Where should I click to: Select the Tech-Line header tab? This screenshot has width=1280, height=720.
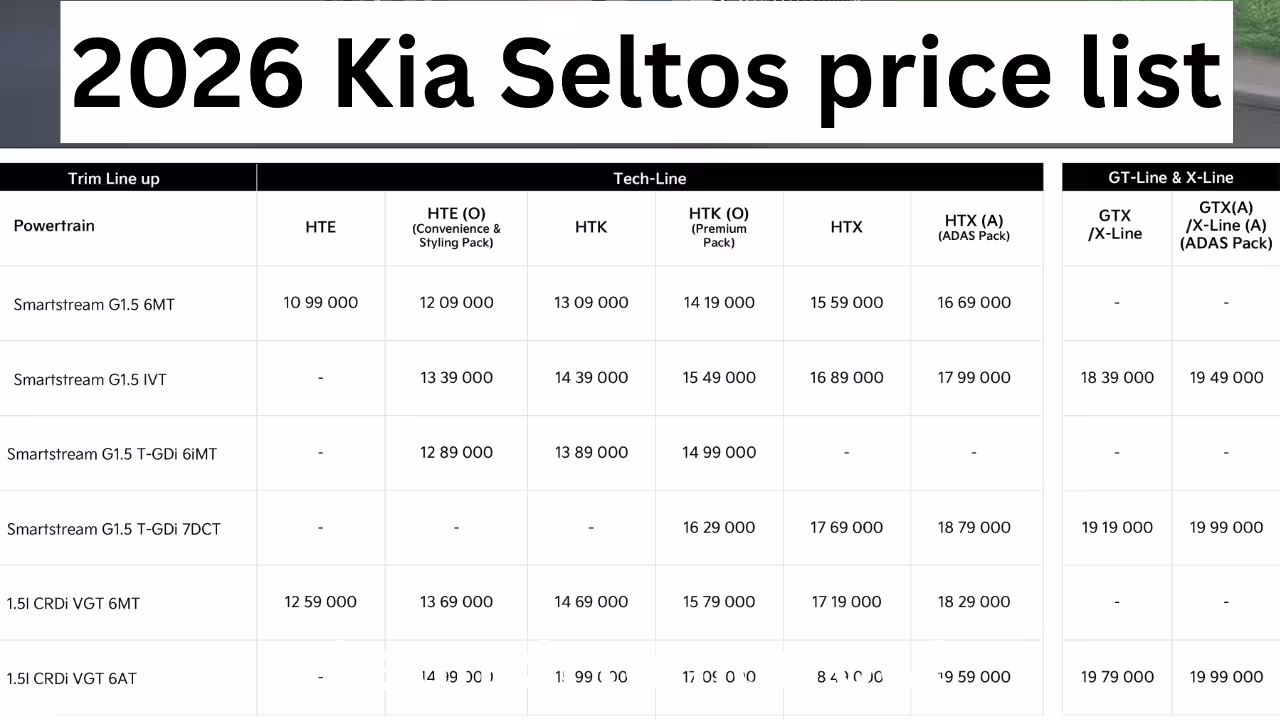[x=649, y=178]
